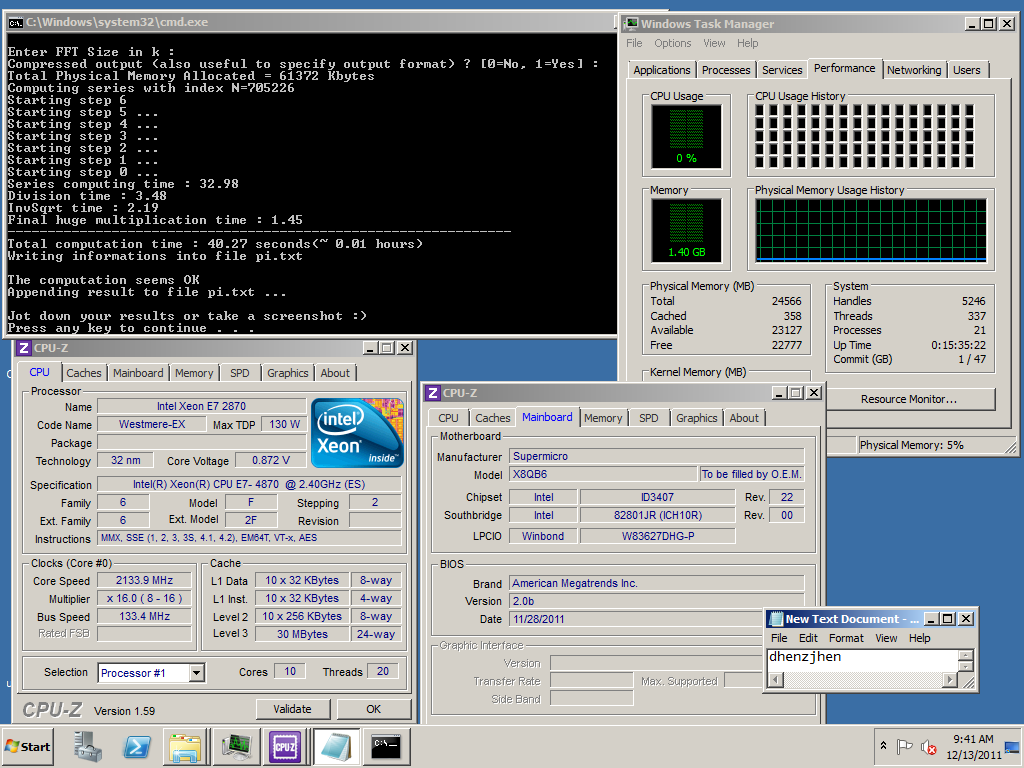Image resolution: width=1024 pixels, height=768 pixels.
Task: Open Memory tab in left CPU-Z window
Action: pyautogui.click(x=194, y=373)
